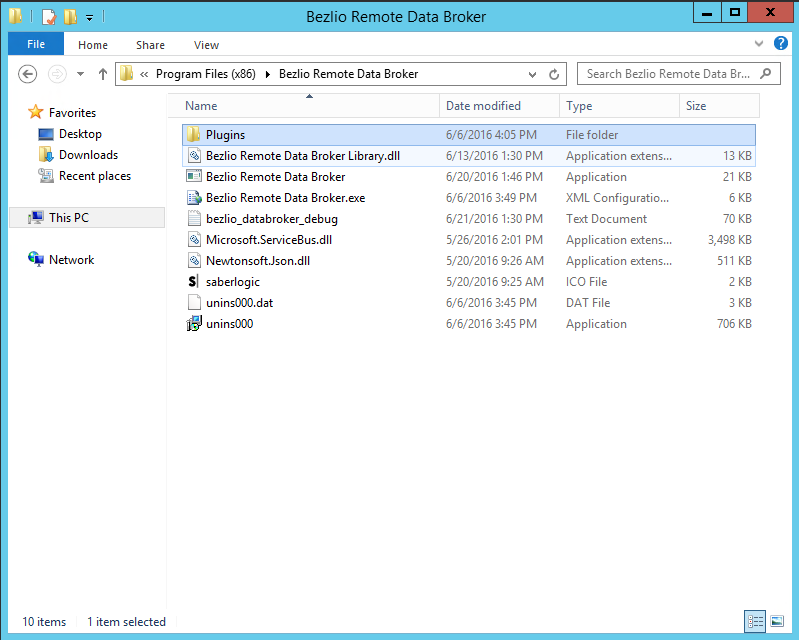Viewport: 799px width, 640px height.
Task: Click the Properties icon in quick access toolbar
Action: point(49,17)
